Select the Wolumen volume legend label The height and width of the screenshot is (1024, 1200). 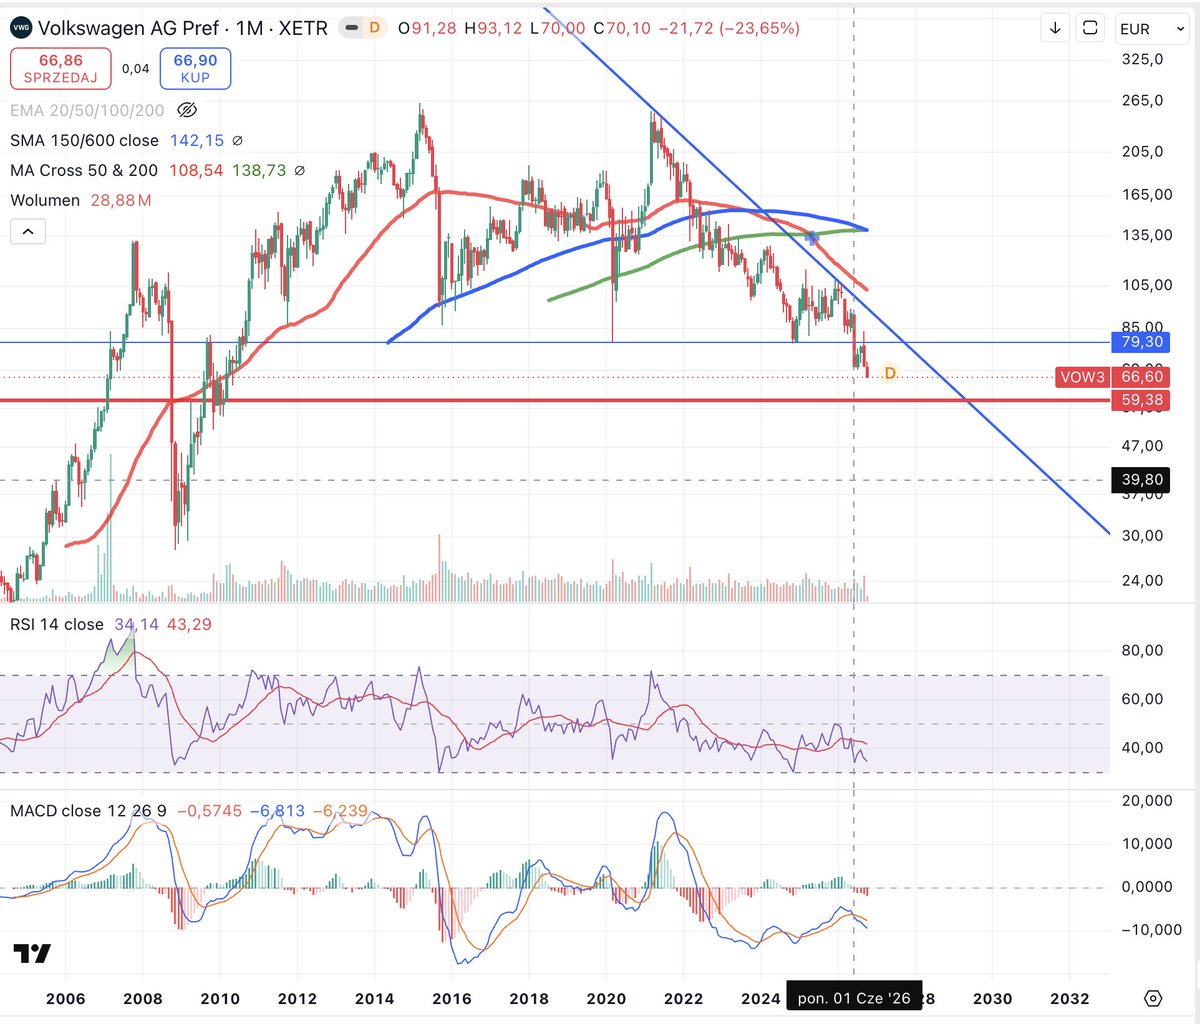coord(45,201)
